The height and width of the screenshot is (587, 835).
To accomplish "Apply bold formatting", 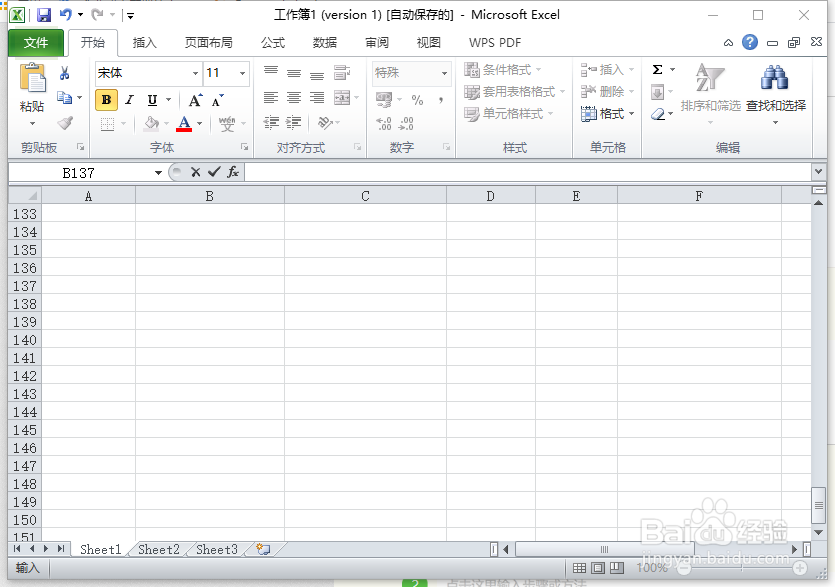I will pyautogui.click(x=106, y=101).
